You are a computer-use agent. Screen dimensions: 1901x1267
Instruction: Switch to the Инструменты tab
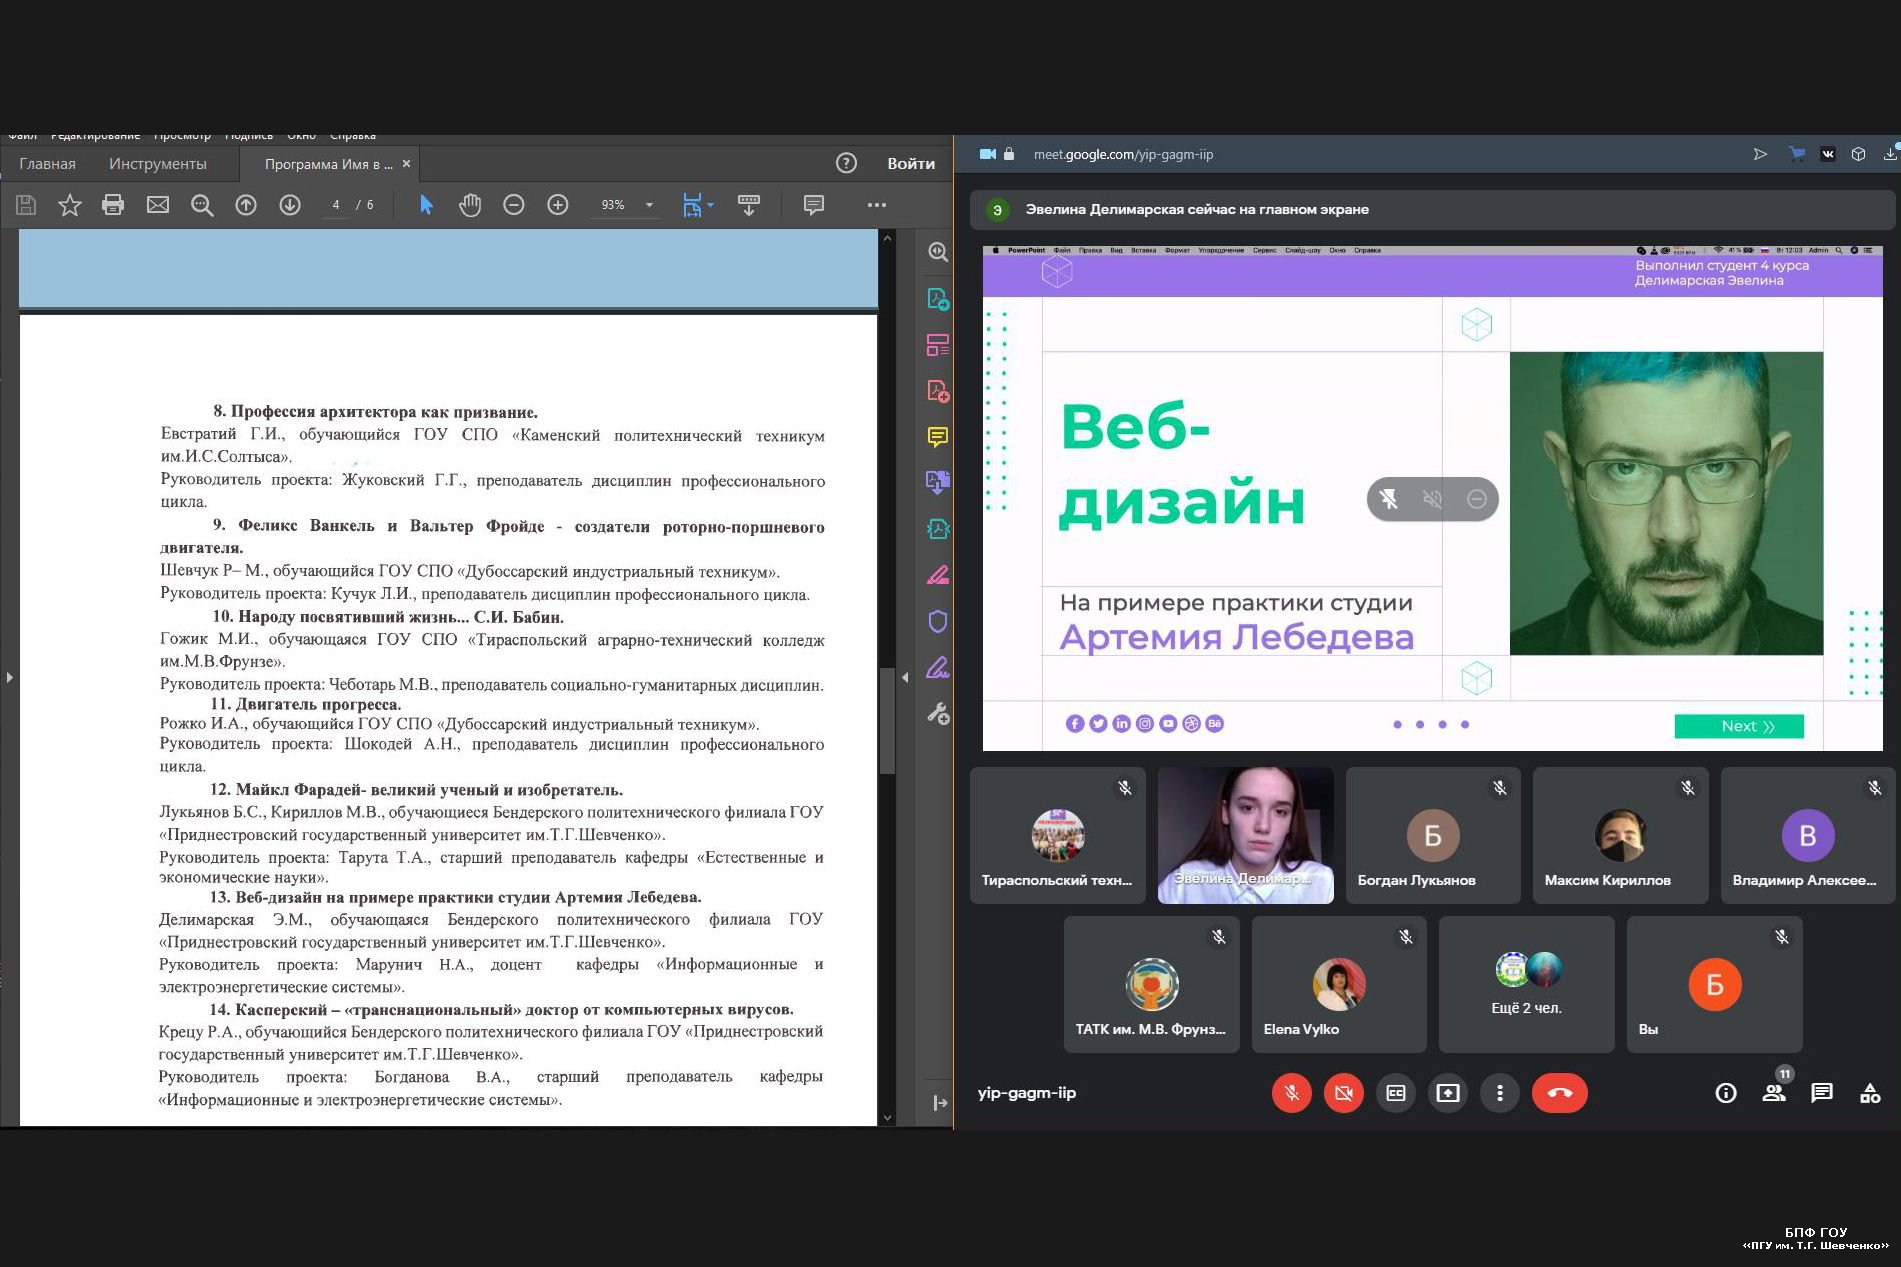pyautogui.click(x=158, y=164)
